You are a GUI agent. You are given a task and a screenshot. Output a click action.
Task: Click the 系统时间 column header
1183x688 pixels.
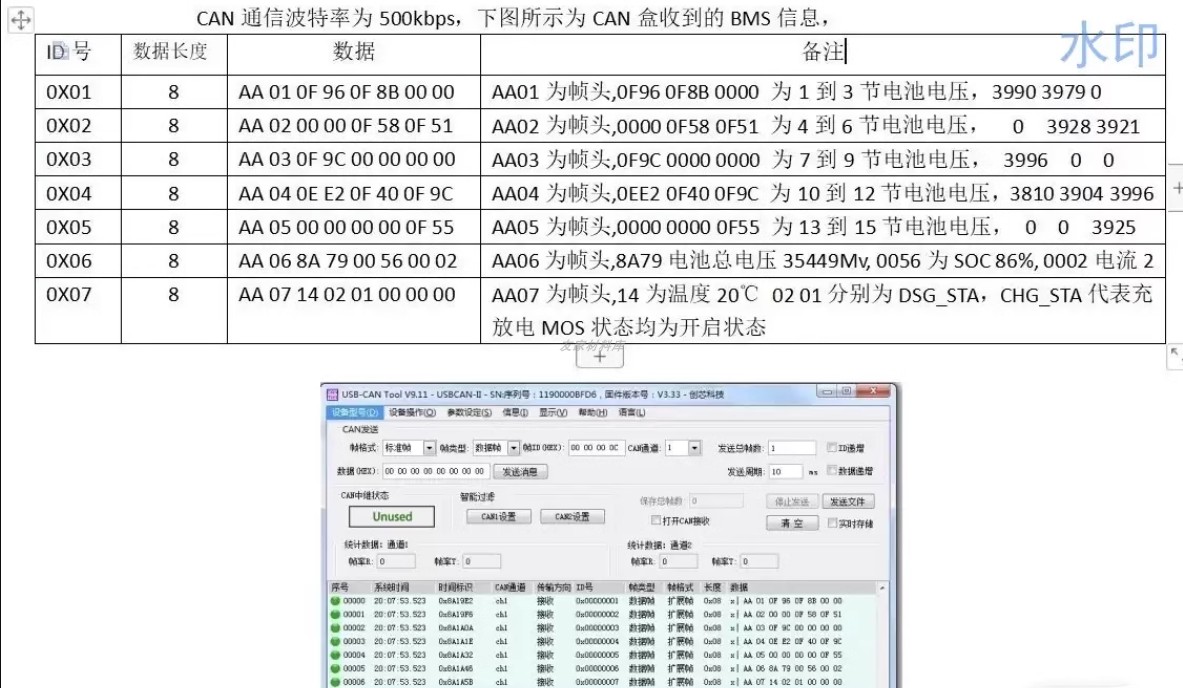pos(392,587)
